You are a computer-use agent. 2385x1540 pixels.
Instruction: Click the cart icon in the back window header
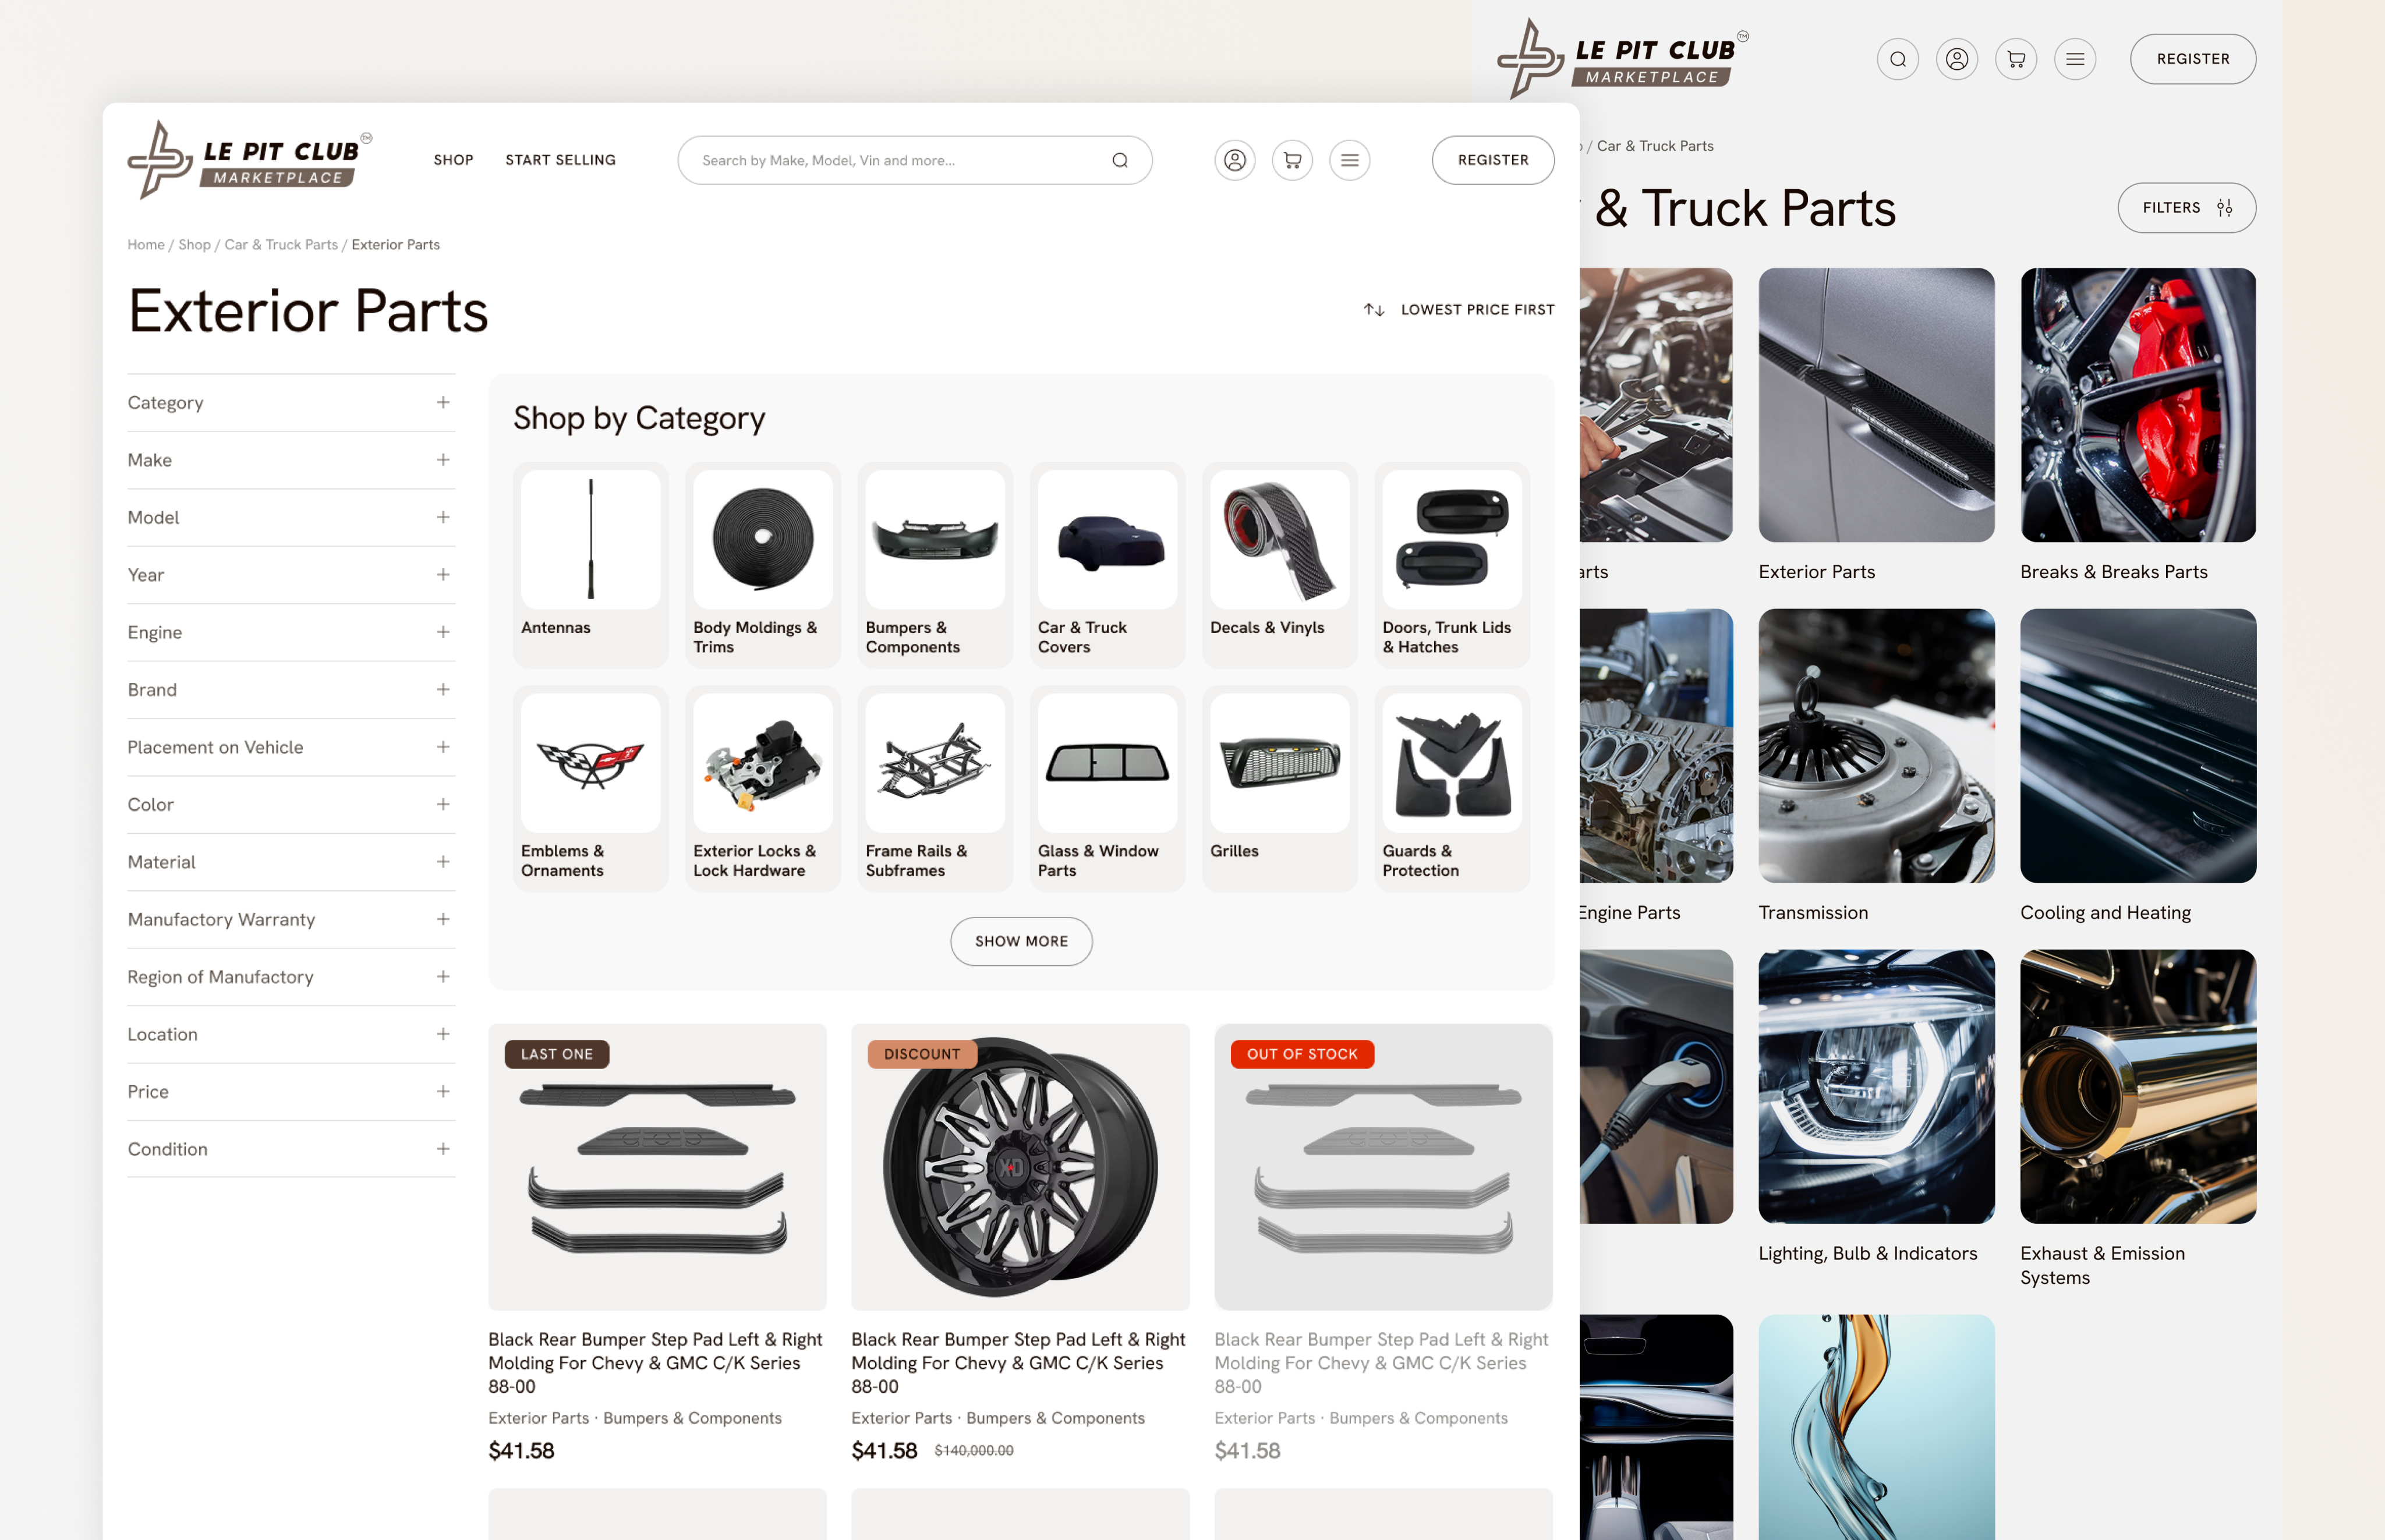pyautogui.click(x=2016, y=59)
